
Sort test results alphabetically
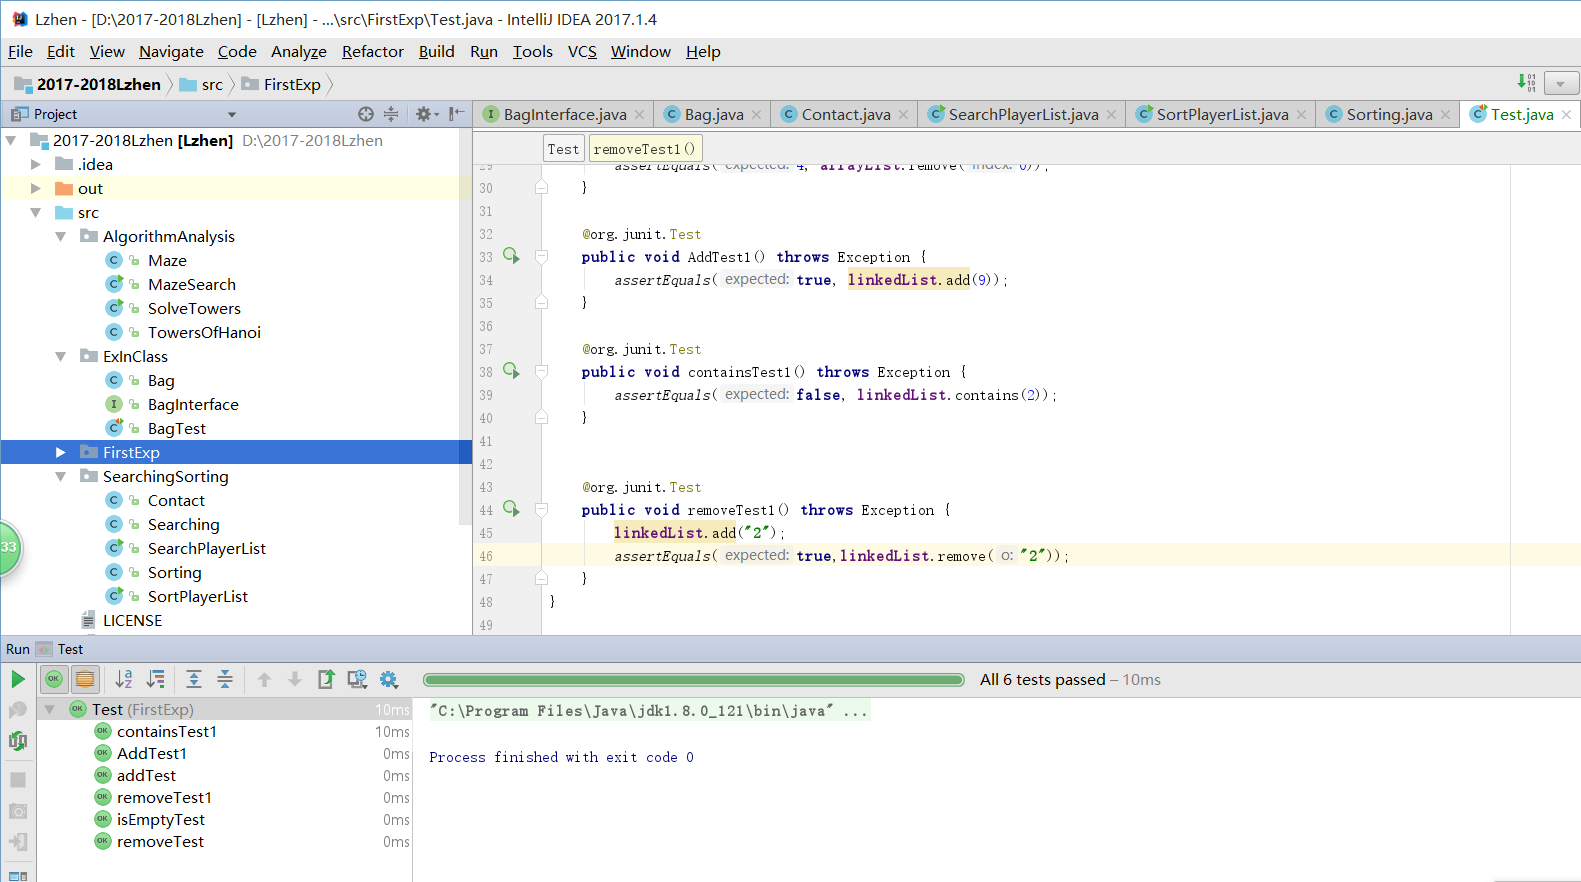[x=124, y=680]
